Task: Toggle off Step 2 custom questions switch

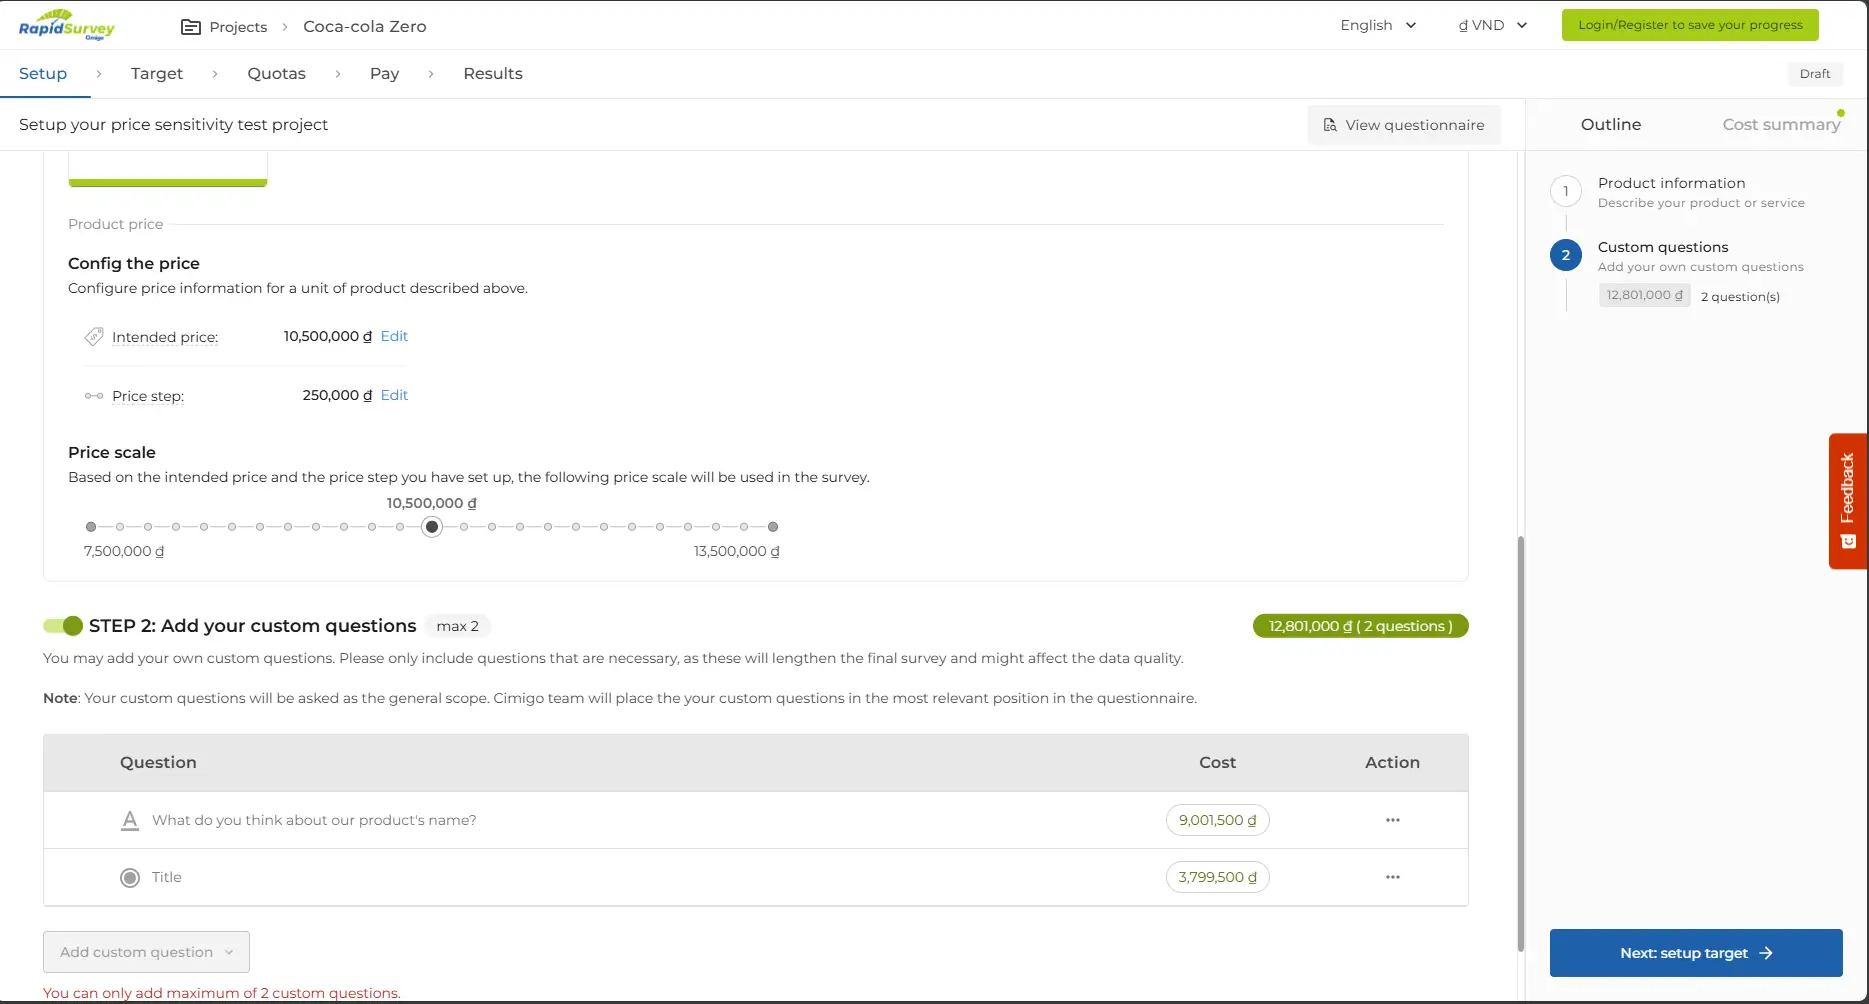Action: point(63,626)
